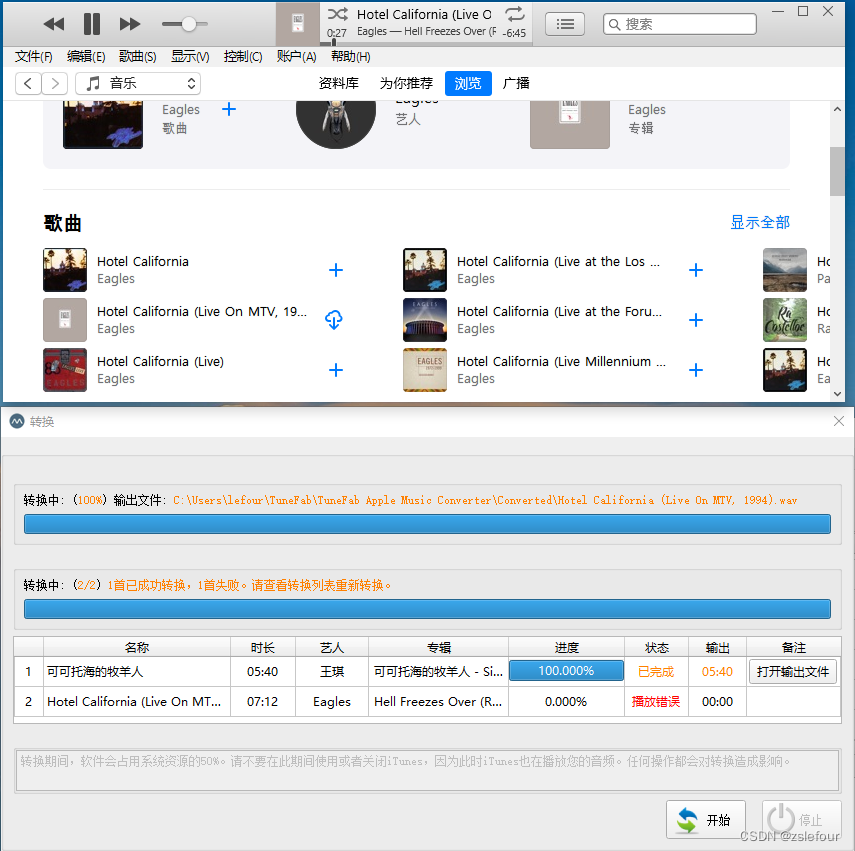The image size is (855, 851).
Task: Click scrollbar down arrow in iTunes
Action: pos(838,394)
